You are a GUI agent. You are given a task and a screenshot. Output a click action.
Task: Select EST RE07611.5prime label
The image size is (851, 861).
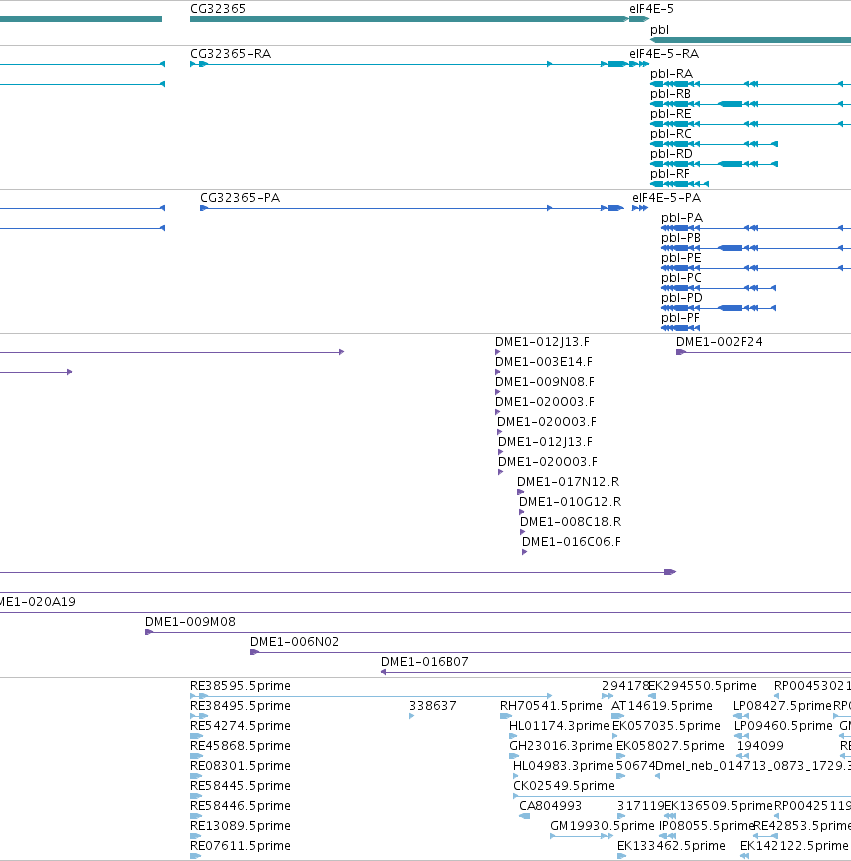240,846
